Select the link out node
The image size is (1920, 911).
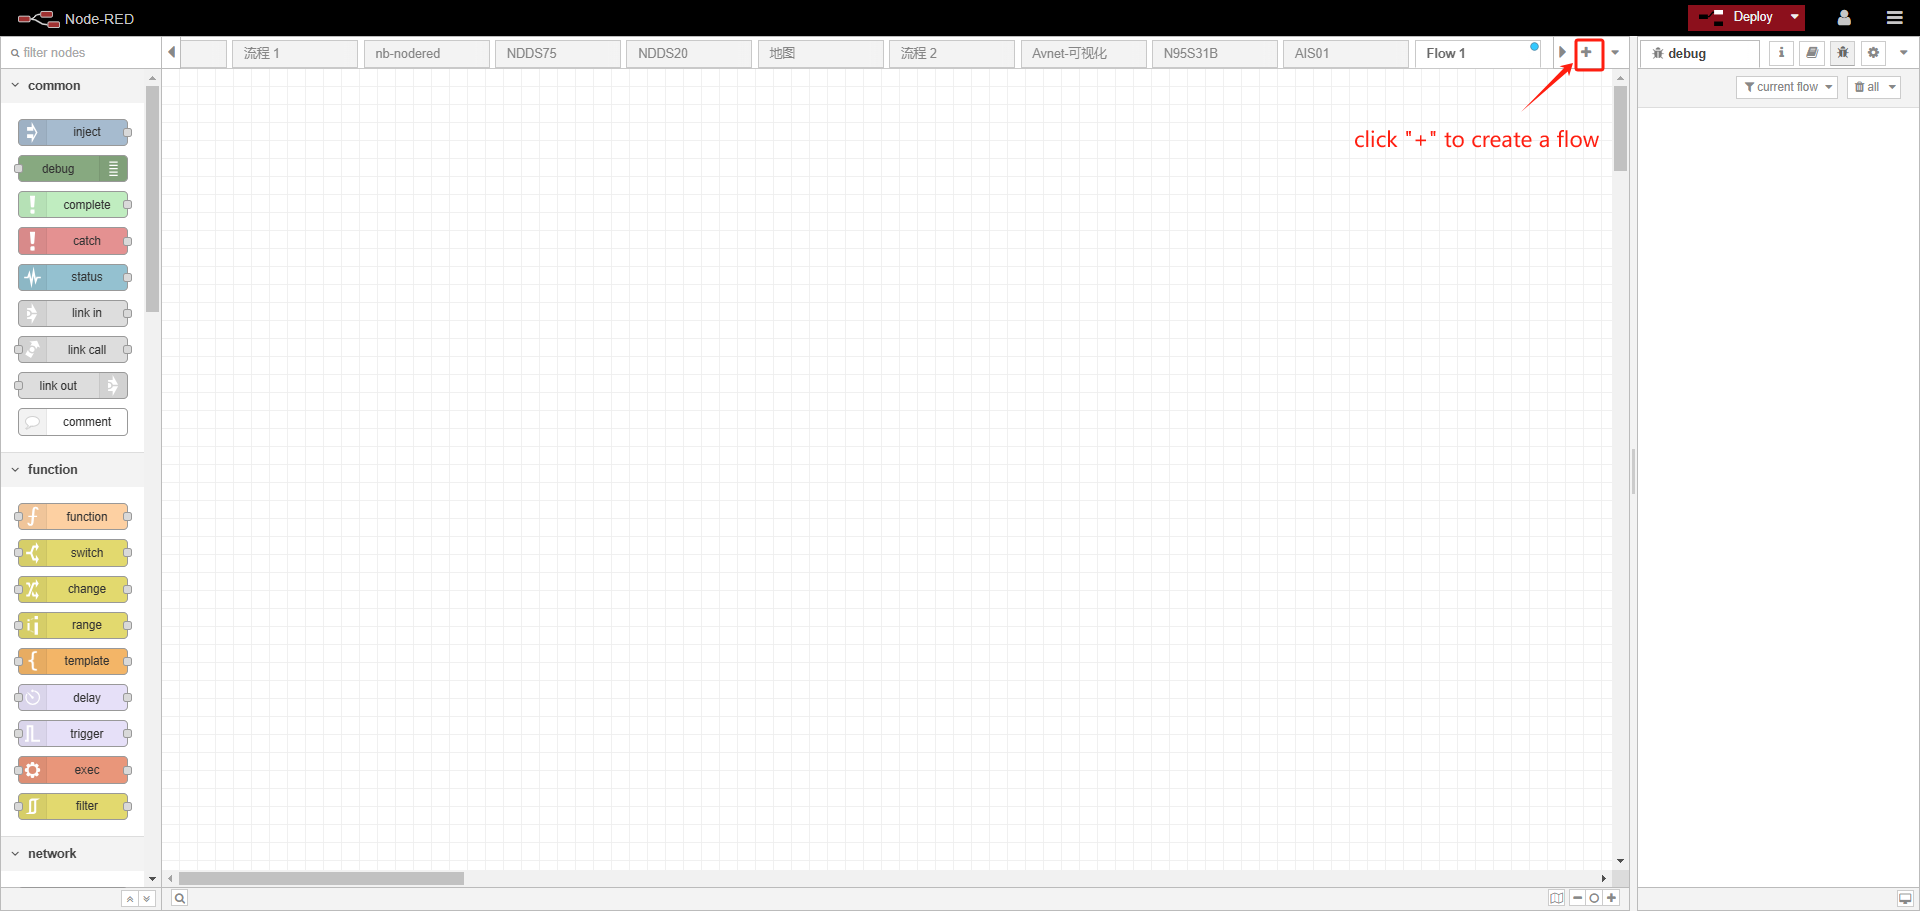pos(73,386)
